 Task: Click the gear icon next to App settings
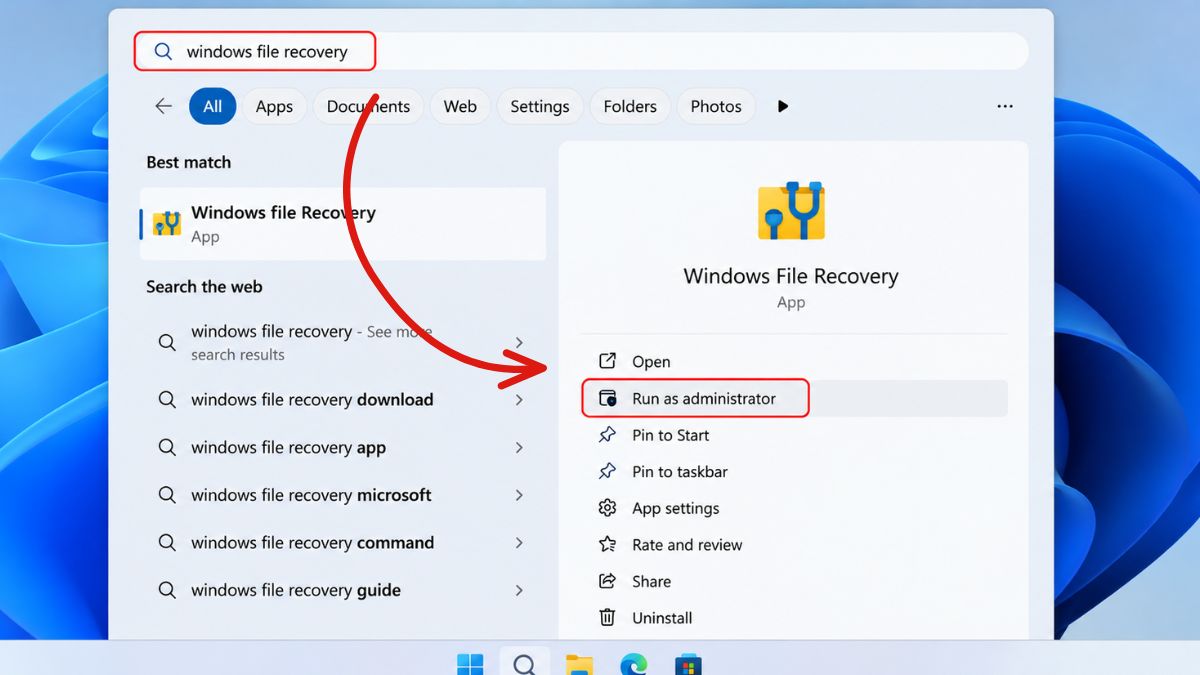point(607,508)
